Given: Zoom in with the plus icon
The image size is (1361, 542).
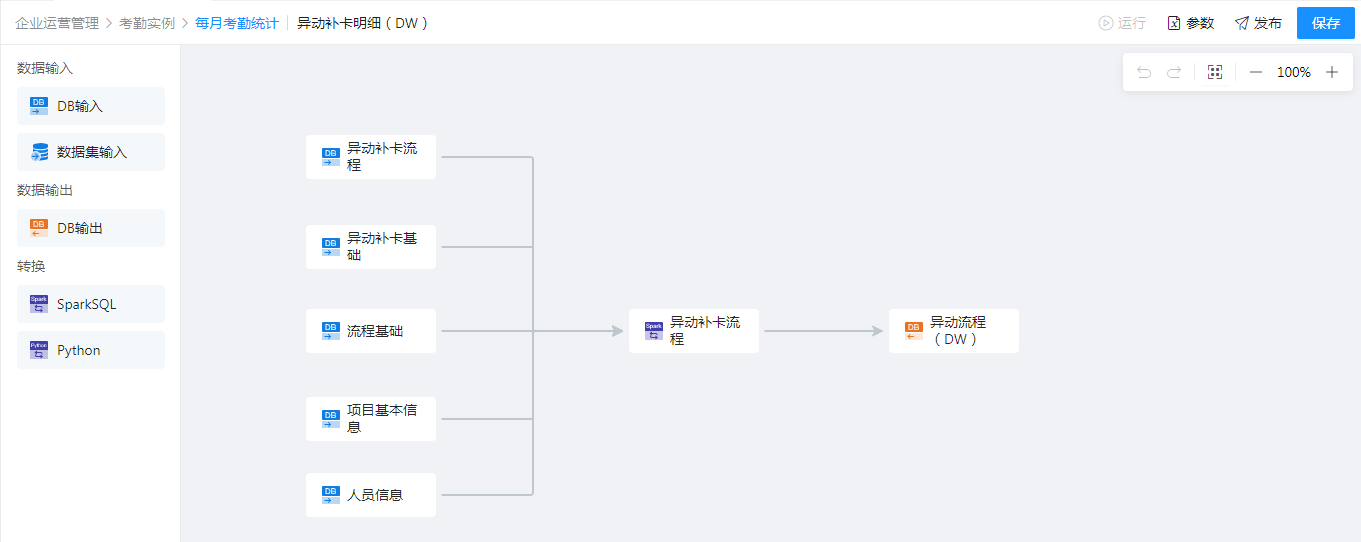Looking at the screenshot, I should click(1332, 72).
